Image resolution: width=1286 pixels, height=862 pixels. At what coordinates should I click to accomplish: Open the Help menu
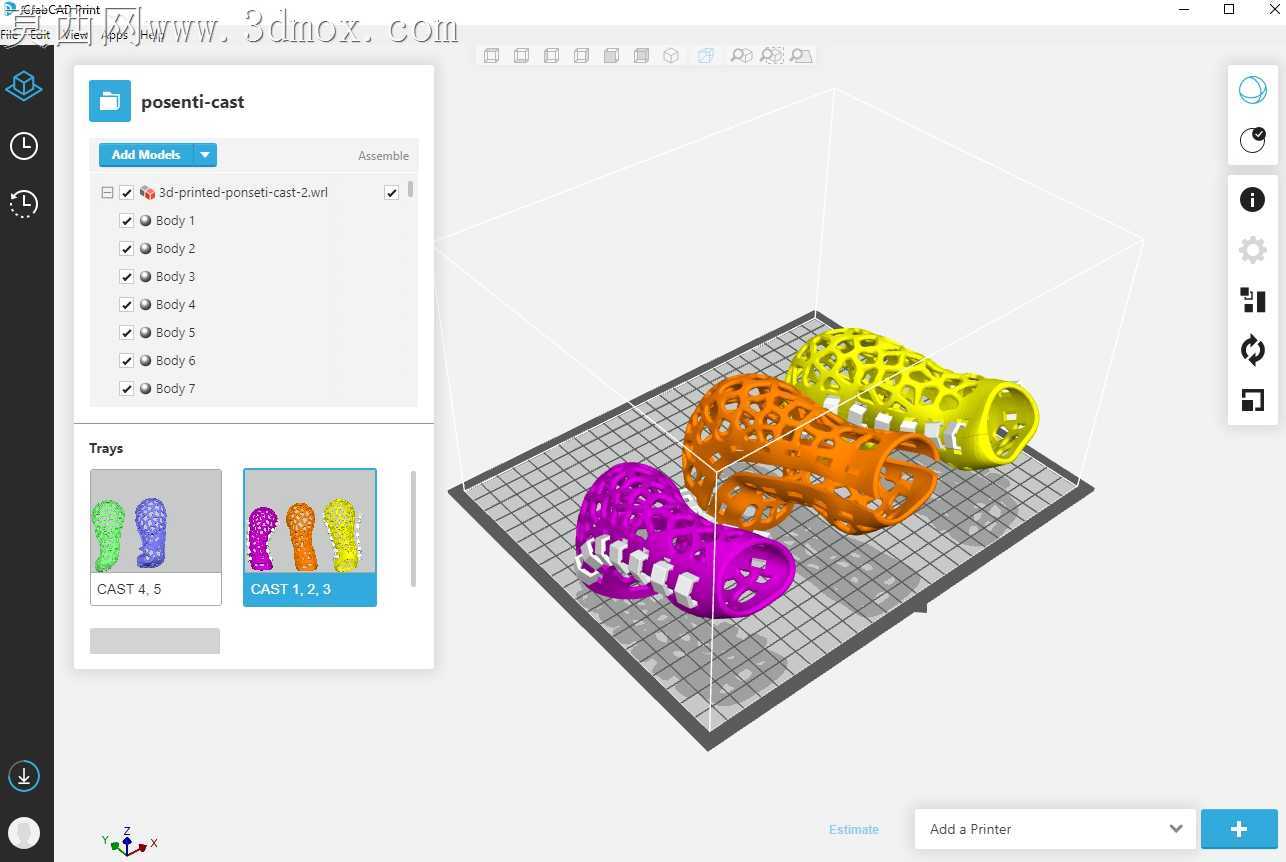(x=152, y=34)
